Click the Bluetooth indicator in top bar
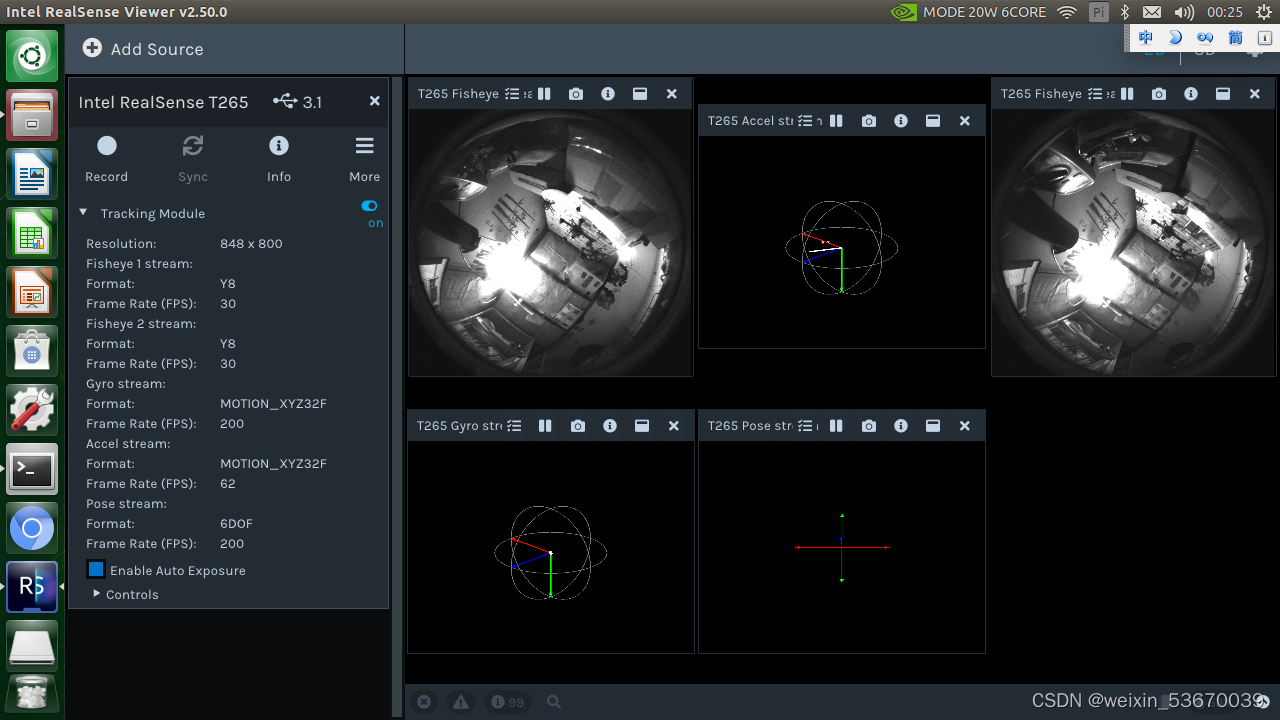 [1124, 12]
